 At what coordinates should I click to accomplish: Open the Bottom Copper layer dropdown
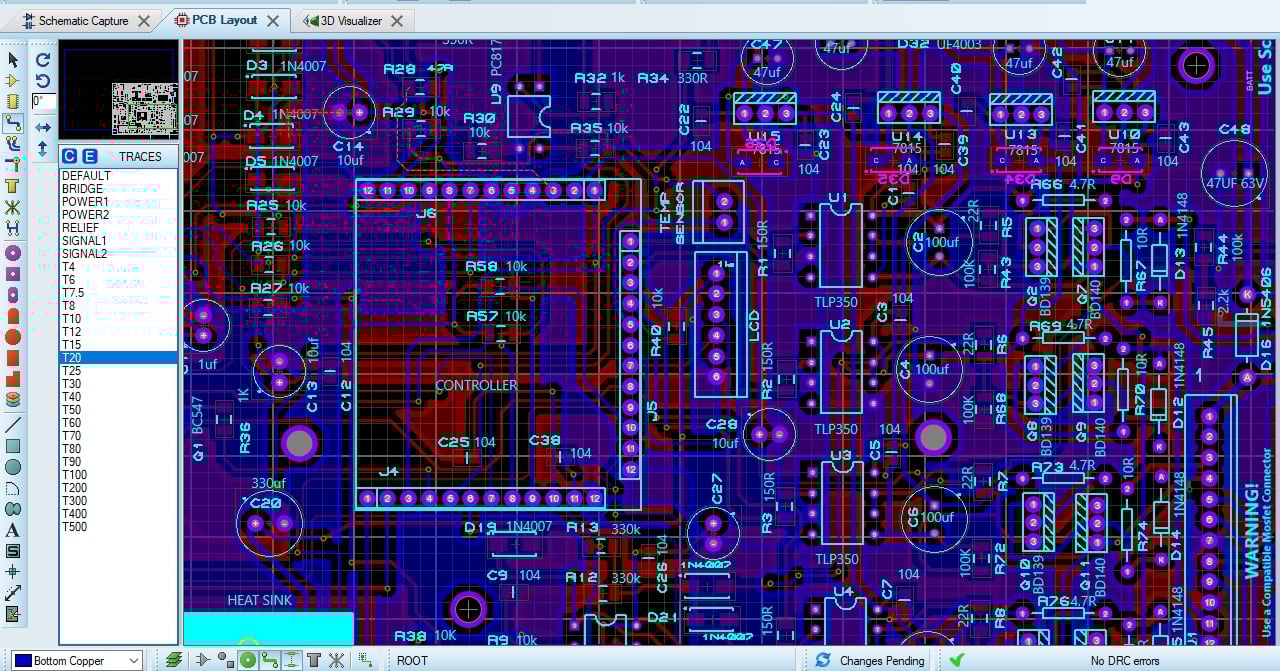(x=77, y=660)
